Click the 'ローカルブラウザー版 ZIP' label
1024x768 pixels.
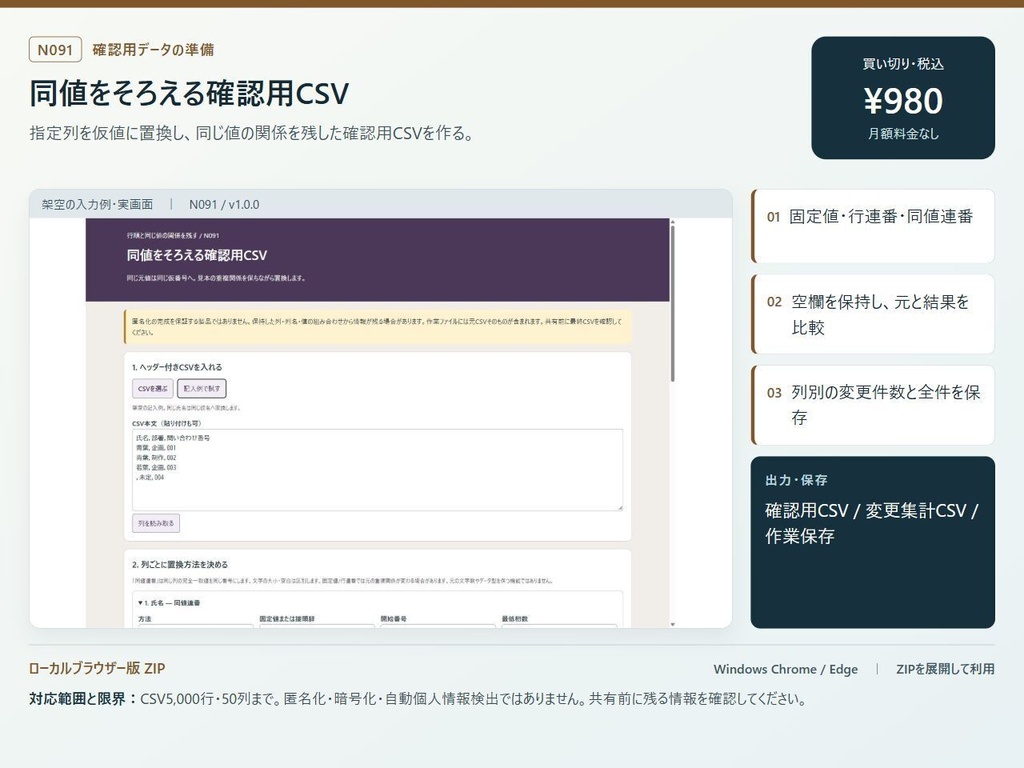coord(97,668)
